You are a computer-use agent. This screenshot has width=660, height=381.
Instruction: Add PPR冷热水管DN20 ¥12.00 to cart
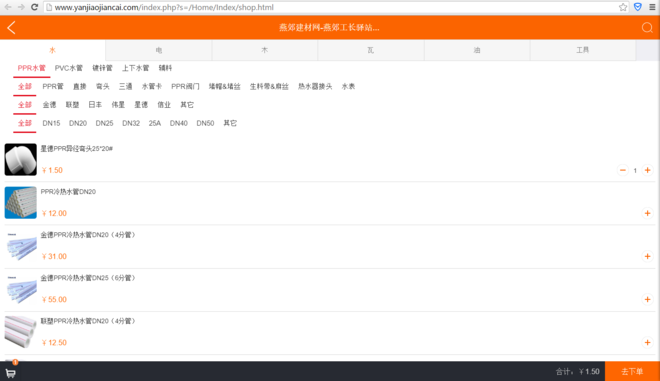pos(647,213)
